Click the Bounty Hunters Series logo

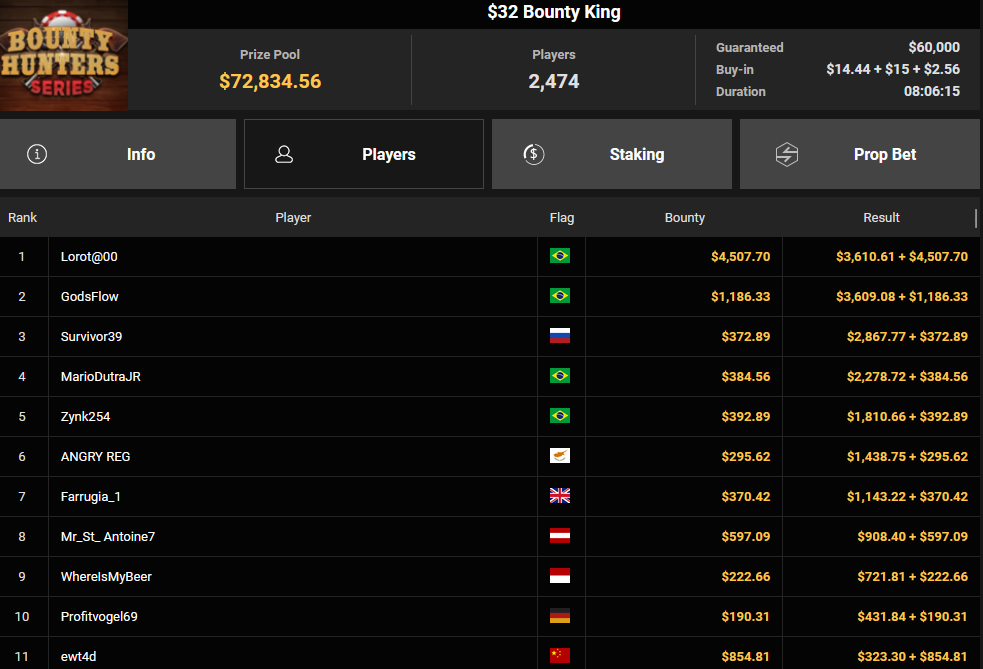pyautogui.click(x=64, y=56)
